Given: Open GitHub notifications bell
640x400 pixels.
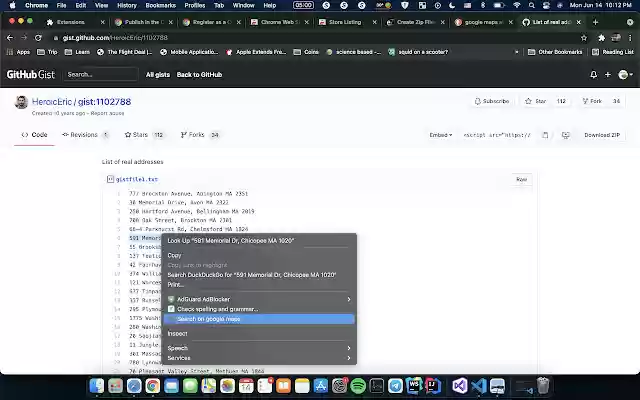Looking at the screenshot, I should pos(593,75).
